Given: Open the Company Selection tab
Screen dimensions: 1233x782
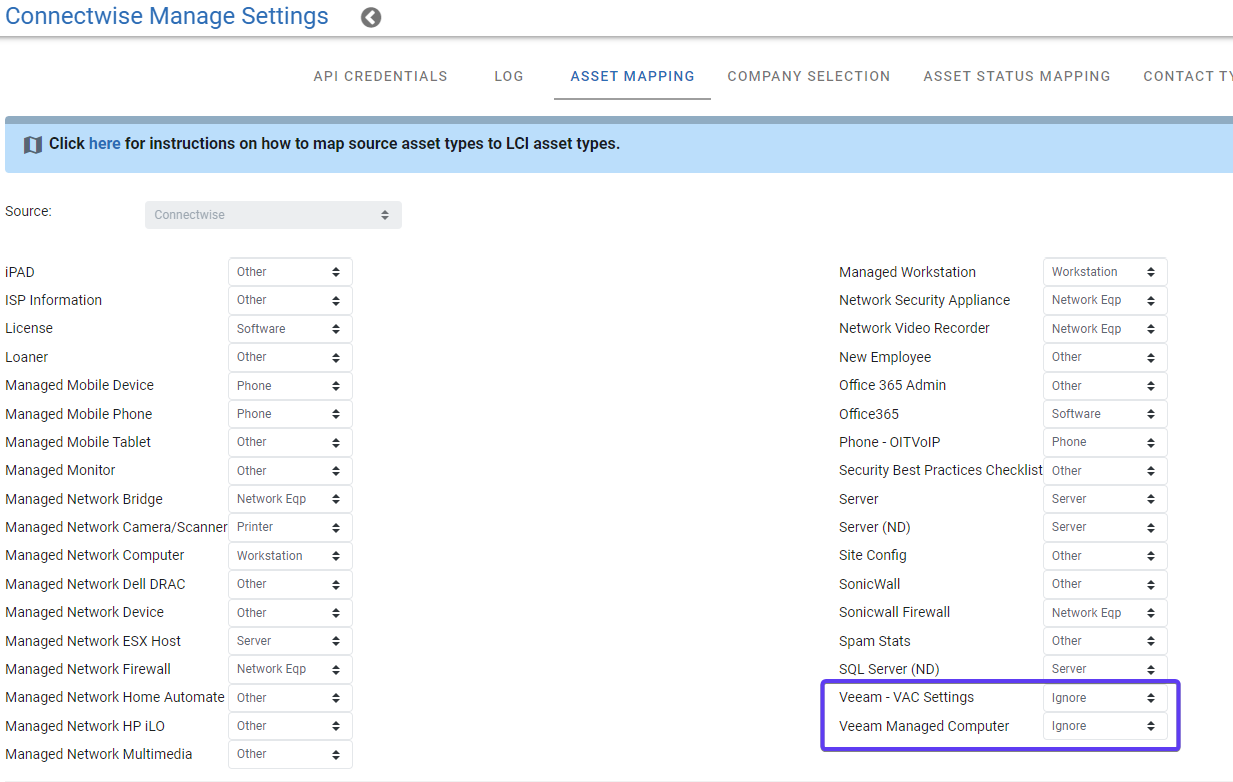Looking at the screenshot, I should pos(809,76).
